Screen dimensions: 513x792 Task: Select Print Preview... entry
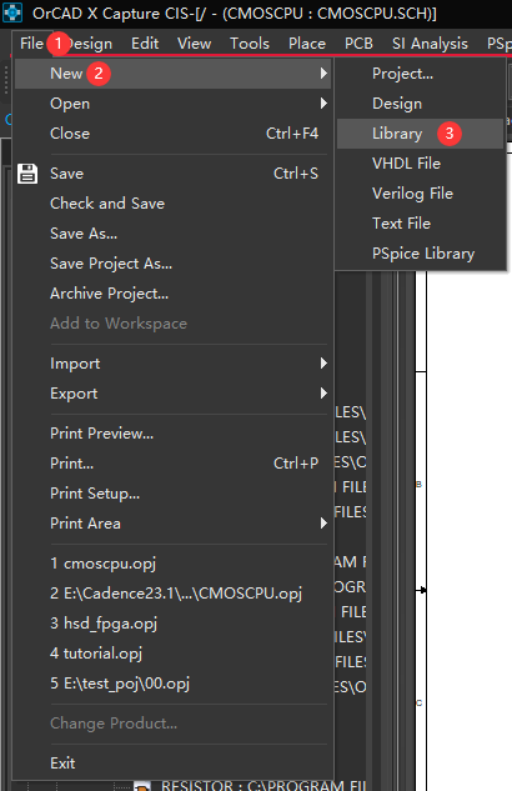tap(101, 433)
